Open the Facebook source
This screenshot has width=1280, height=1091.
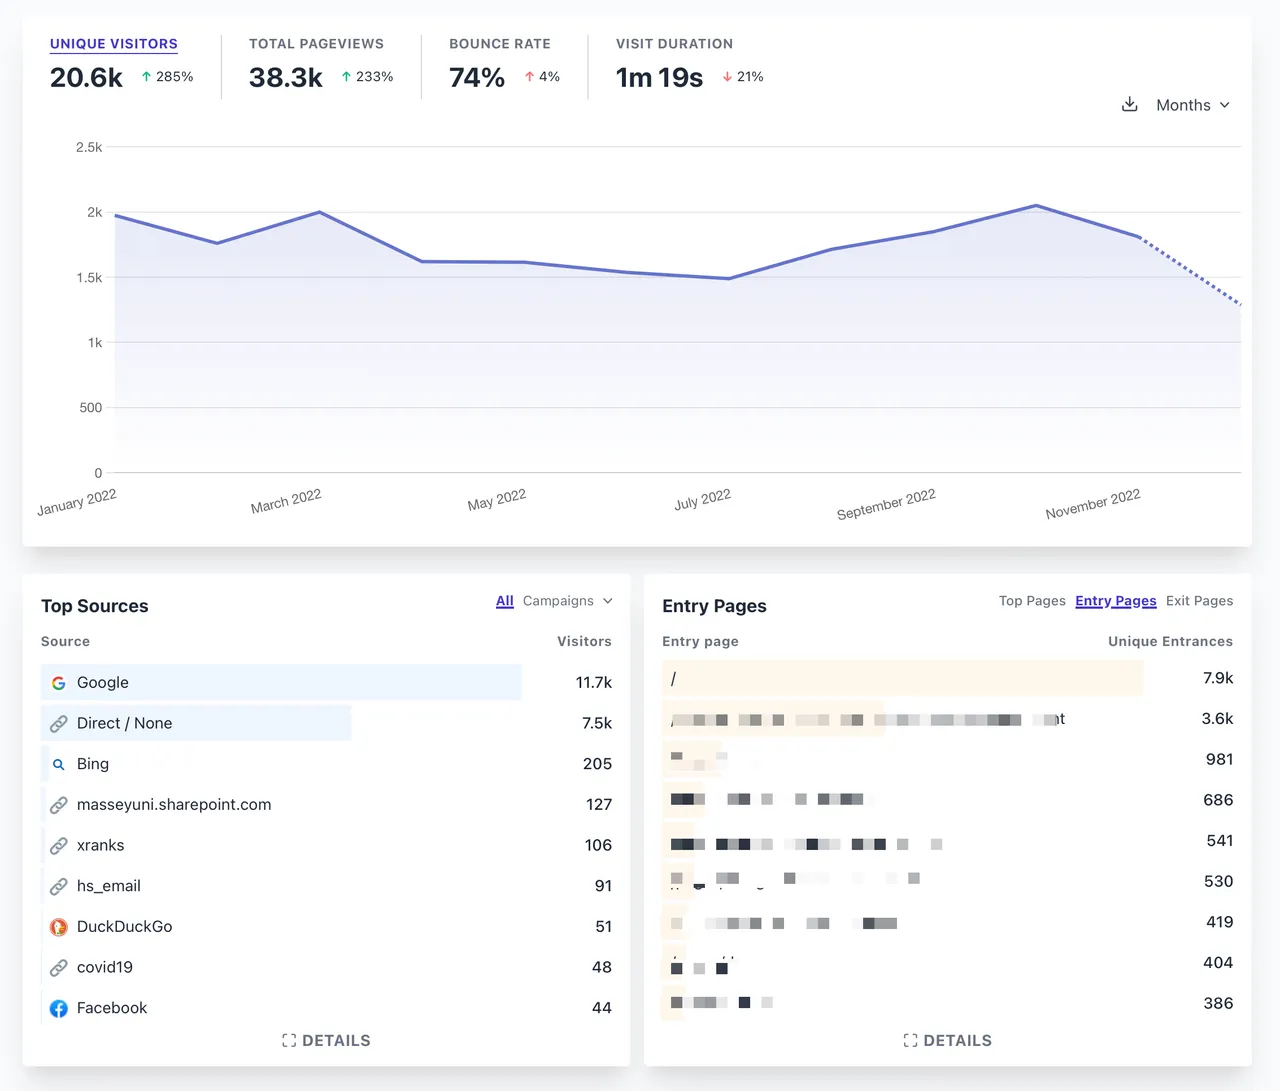click(x=112, y=1008)
